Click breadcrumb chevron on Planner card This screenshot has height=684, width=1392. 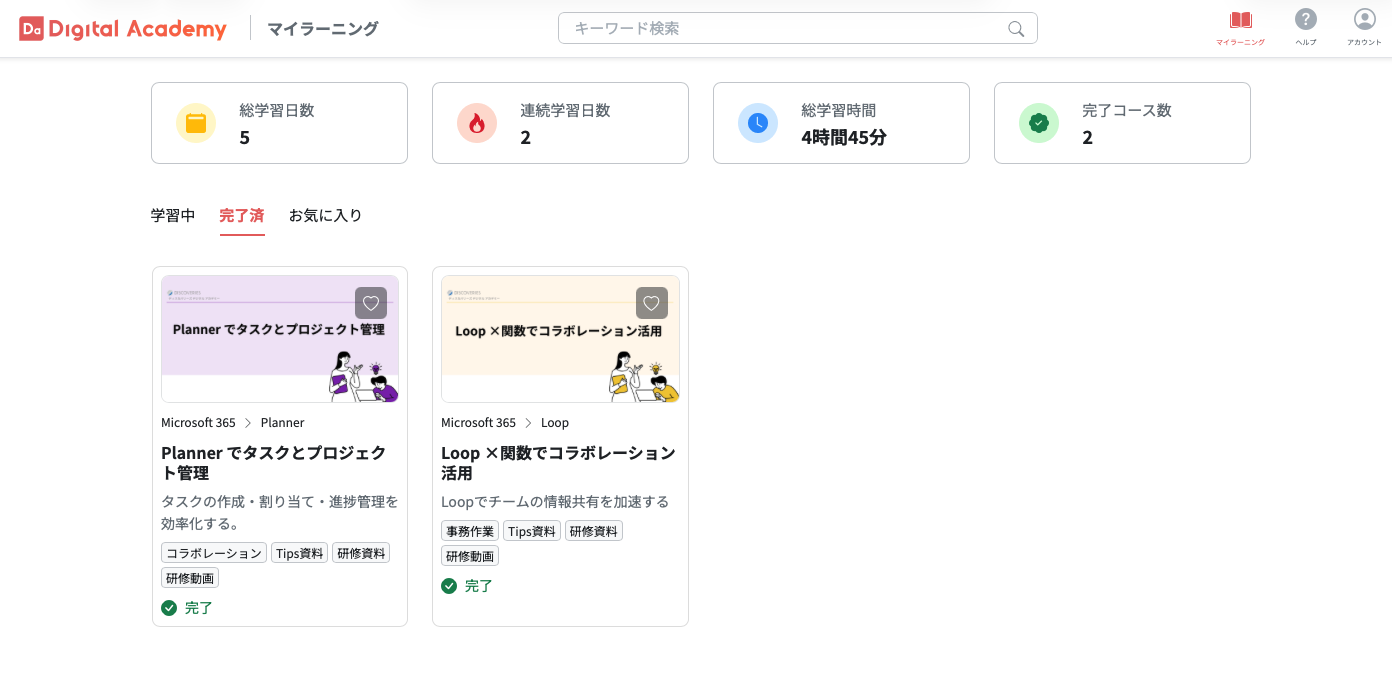tap(248, 423)
